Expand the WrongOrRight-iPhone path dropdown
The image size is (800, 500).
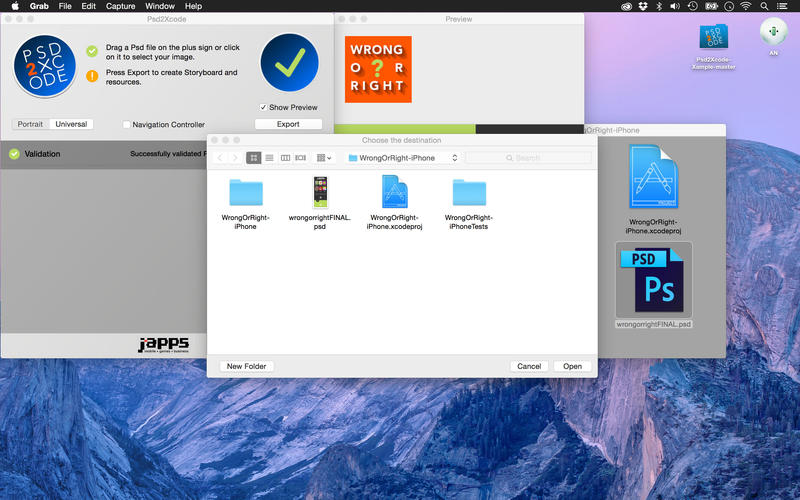402,158
